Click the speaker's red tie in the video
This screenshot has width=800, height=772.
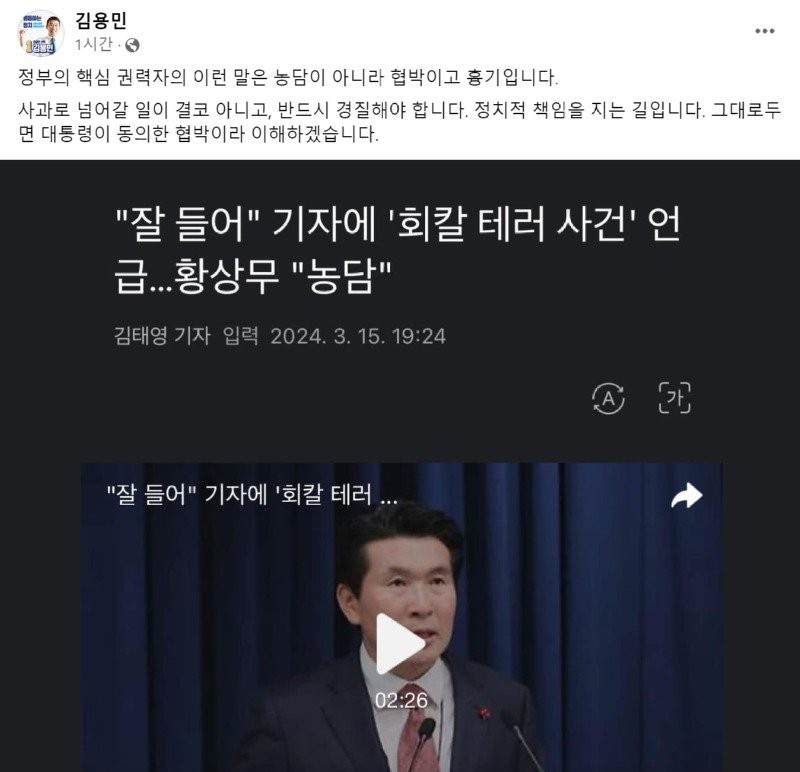click(416, 733)
